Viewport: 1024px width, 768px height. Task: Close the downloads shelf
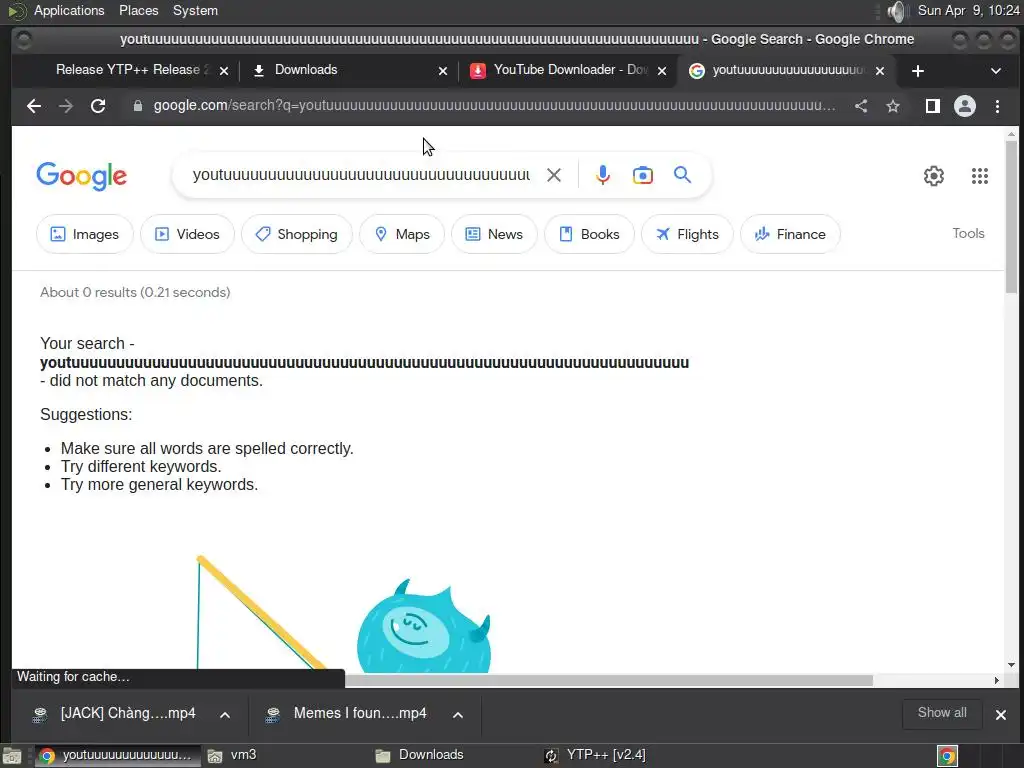click(x=1000, y=714)
